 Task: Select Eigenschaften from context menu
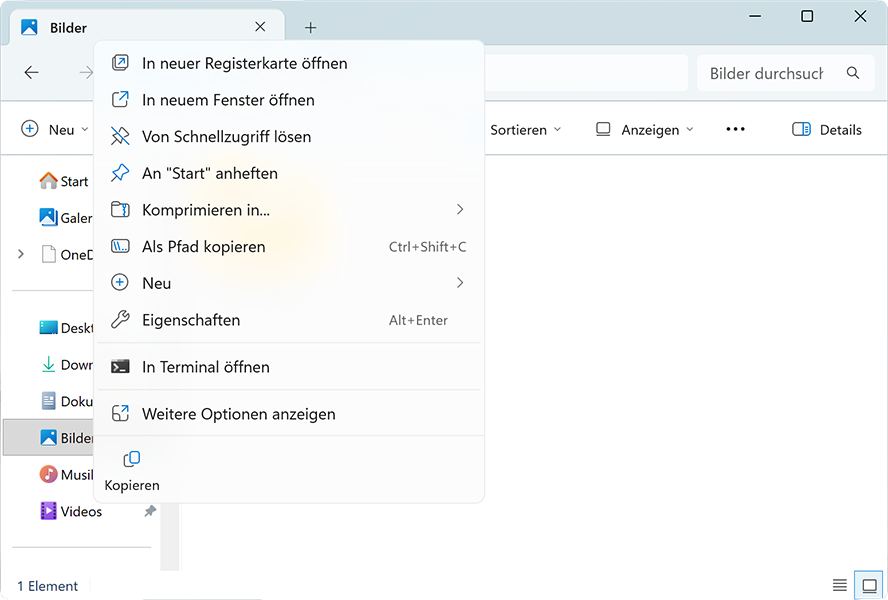(191, 320)
